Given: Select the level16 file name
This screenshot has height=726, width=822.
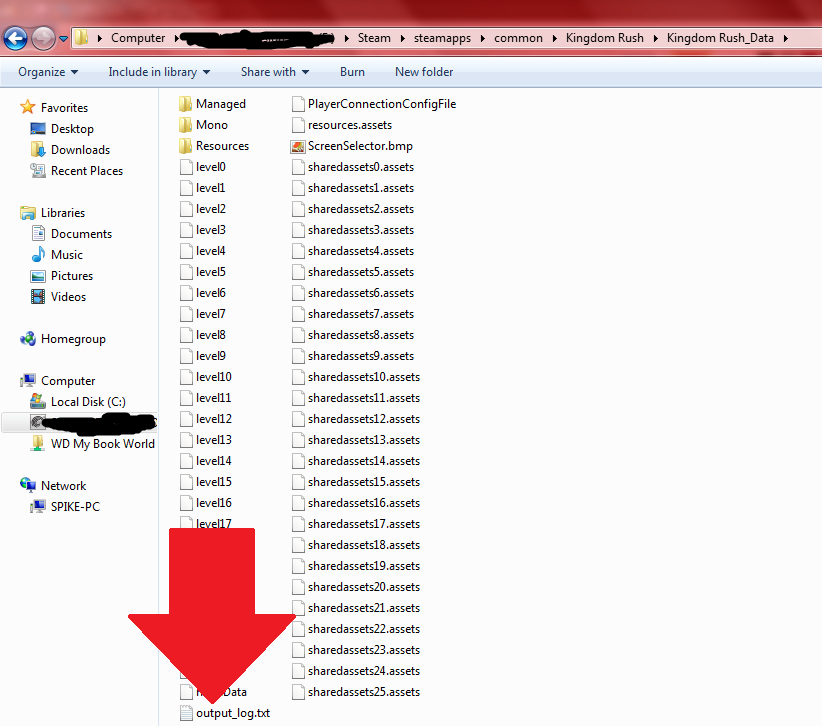Looking at the screenshot, I should pos(214,503).
